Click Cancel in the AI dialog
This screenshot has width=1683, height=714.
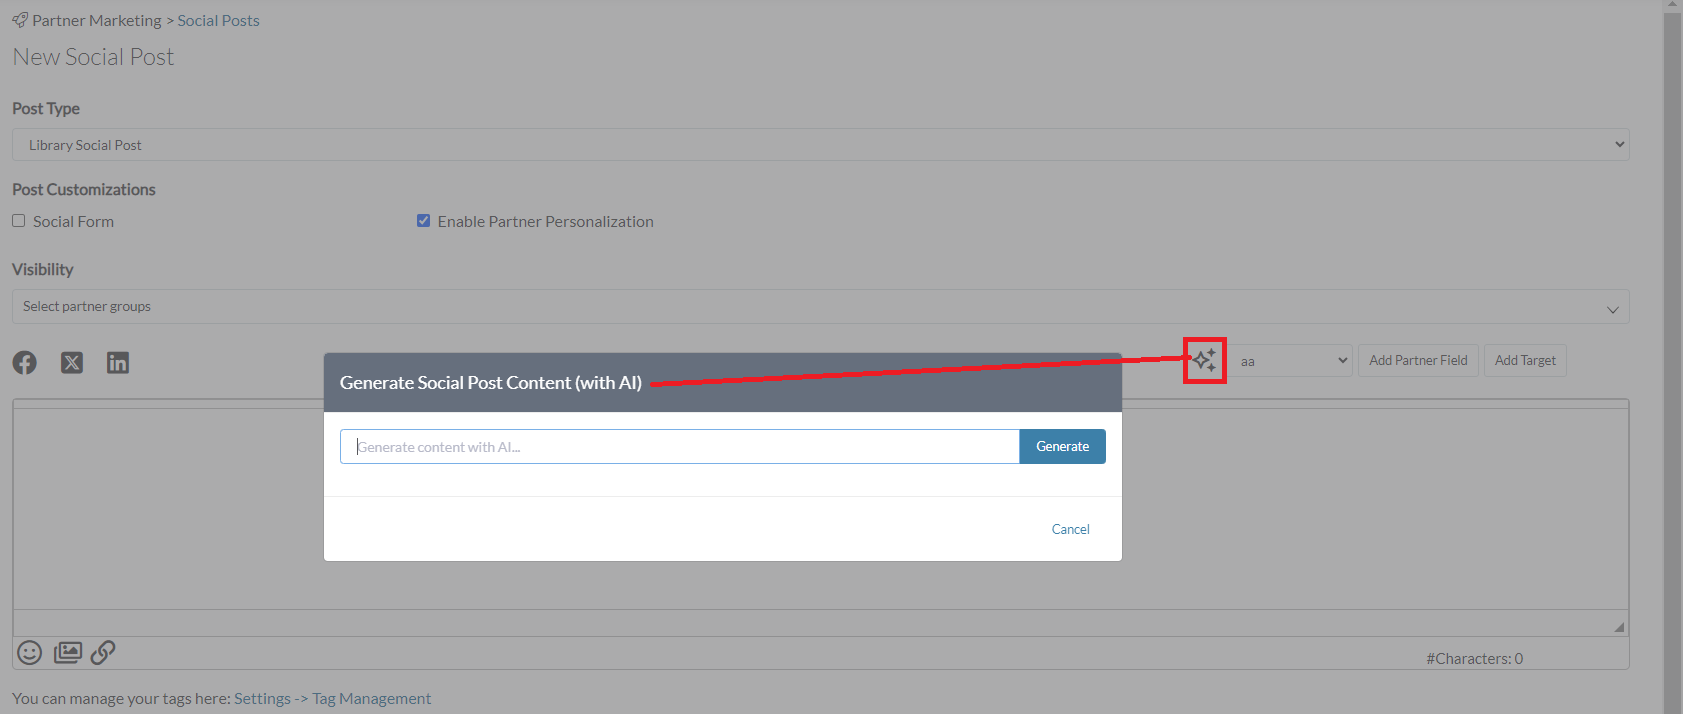(x=1071, y=529)
